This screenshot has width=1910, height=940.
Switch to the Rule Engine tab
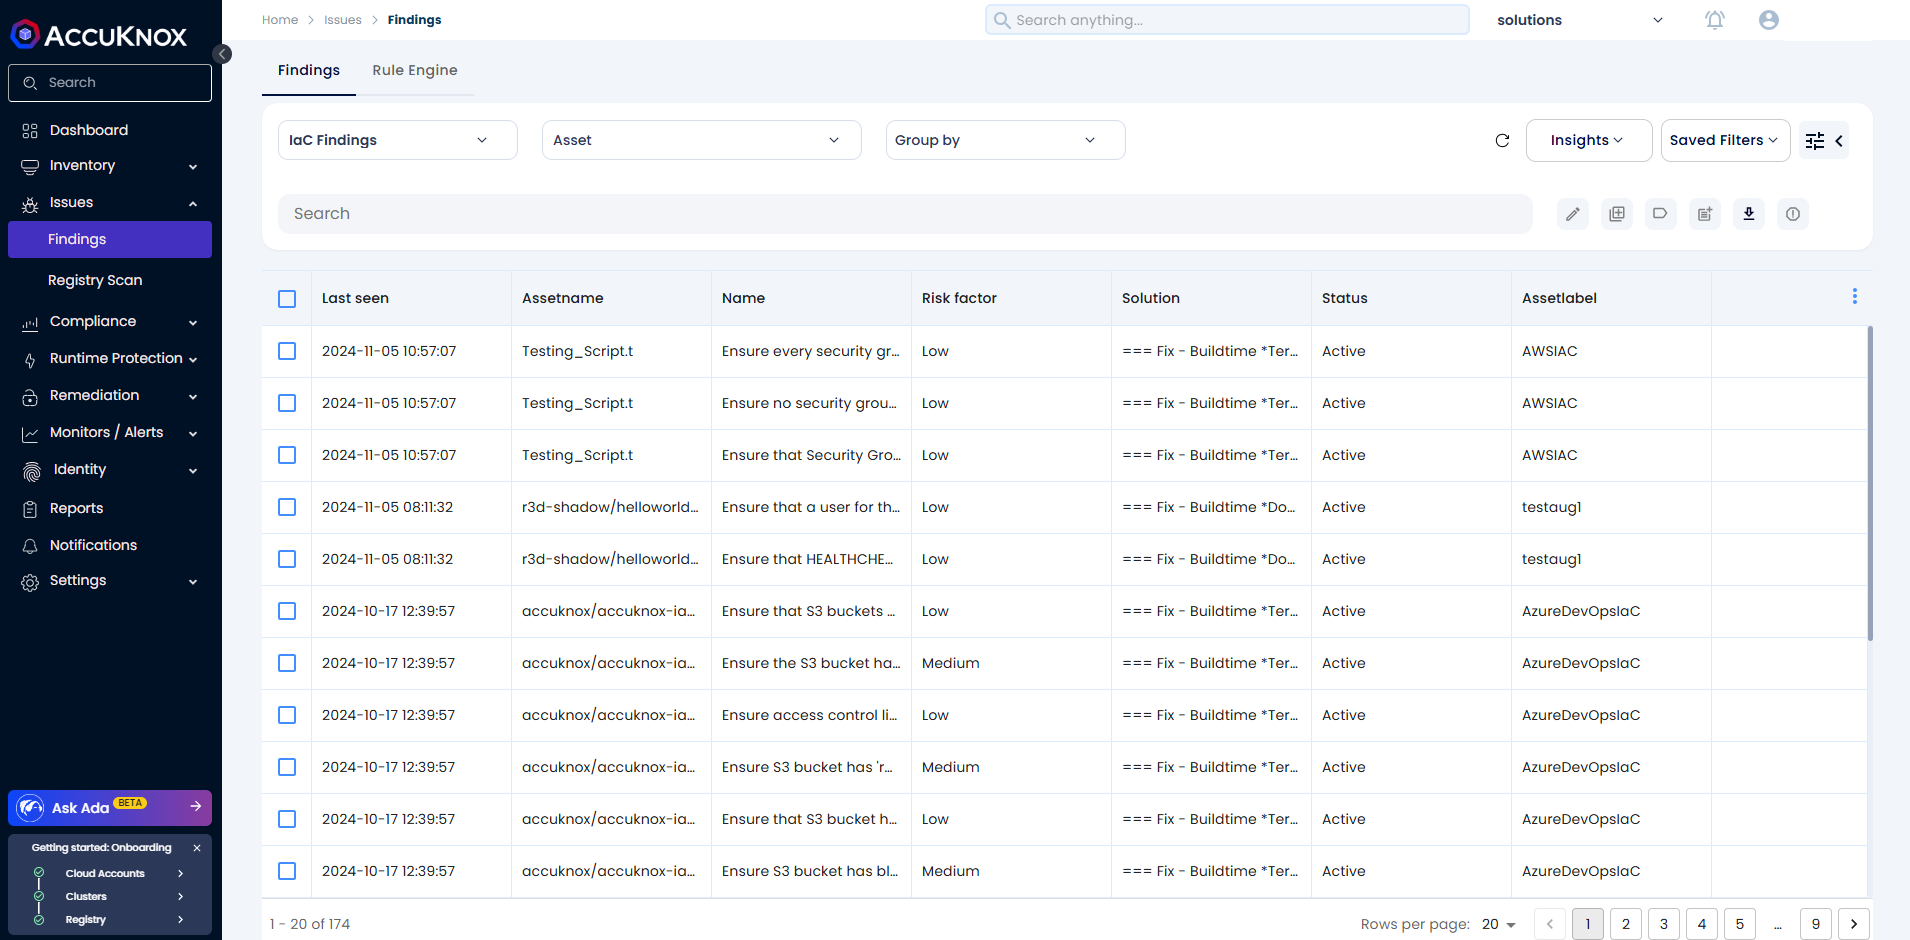coord(415,70)
